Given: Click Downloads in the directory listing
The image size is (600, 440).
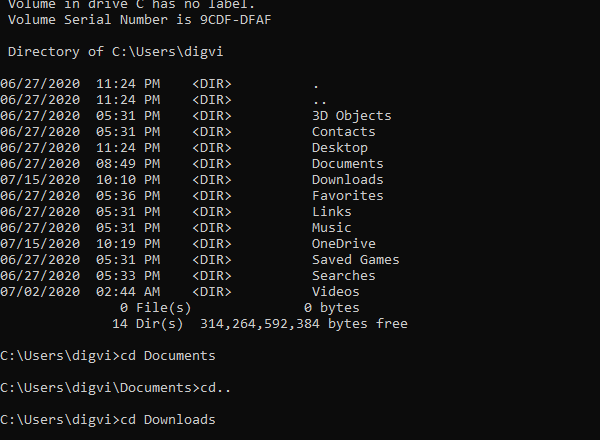Looking at the screenshot, I should [x=347, y=179].
